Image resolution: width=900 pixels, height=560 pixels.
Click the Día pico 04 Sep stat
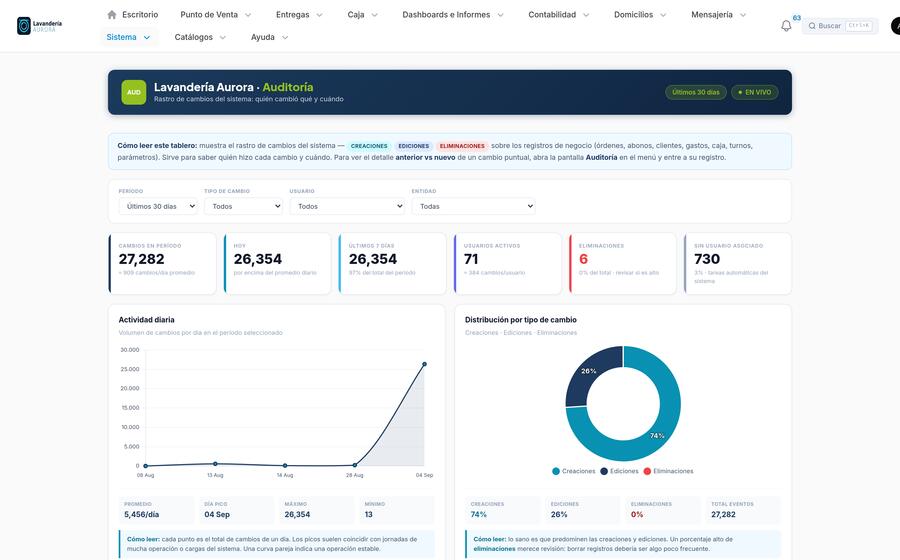pyautogui.click(x=236, y=510)
